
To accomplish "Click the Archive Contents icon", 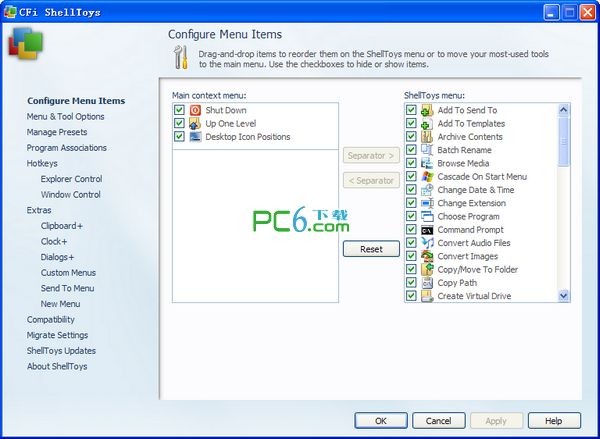I will click(x=427, y=137).
